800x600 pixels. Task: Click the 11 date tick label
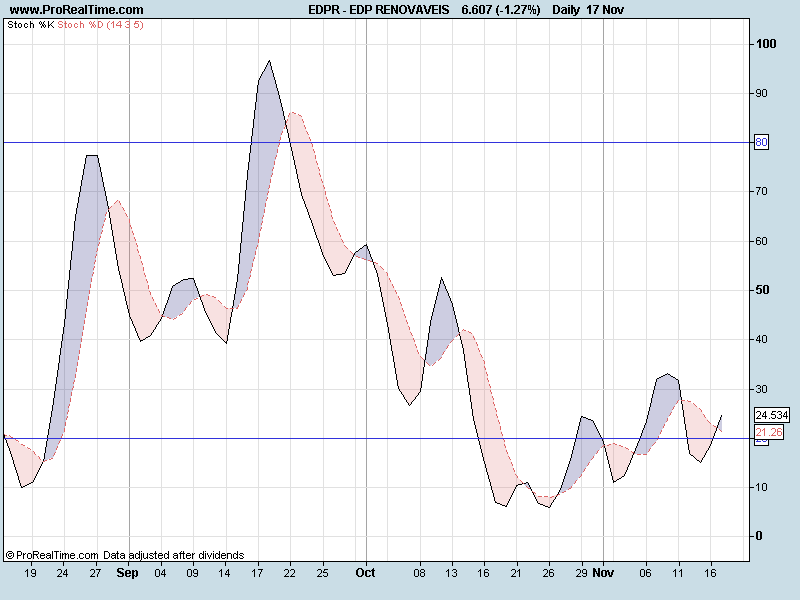[678, 573]
